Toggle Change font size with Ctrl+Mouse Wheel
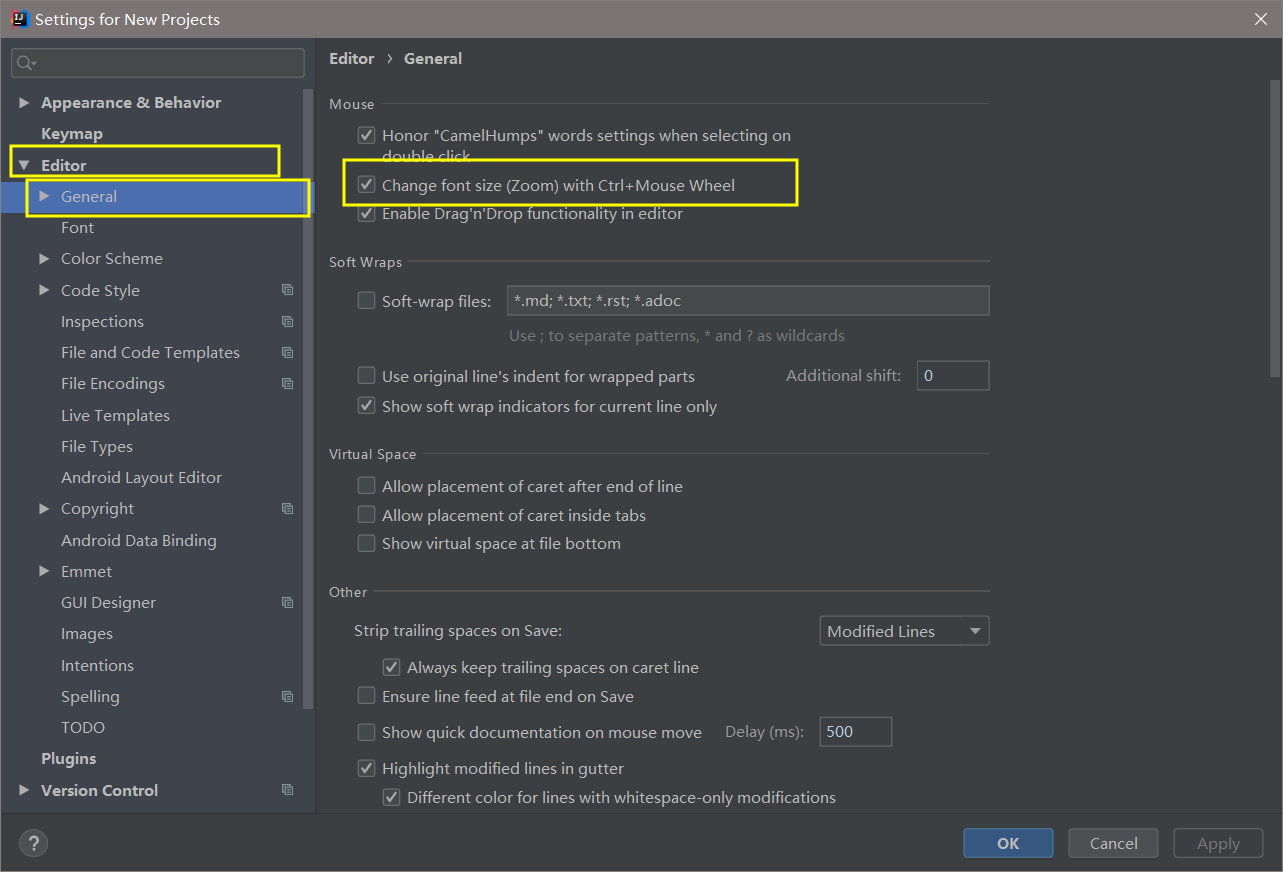 click(366, 185)
